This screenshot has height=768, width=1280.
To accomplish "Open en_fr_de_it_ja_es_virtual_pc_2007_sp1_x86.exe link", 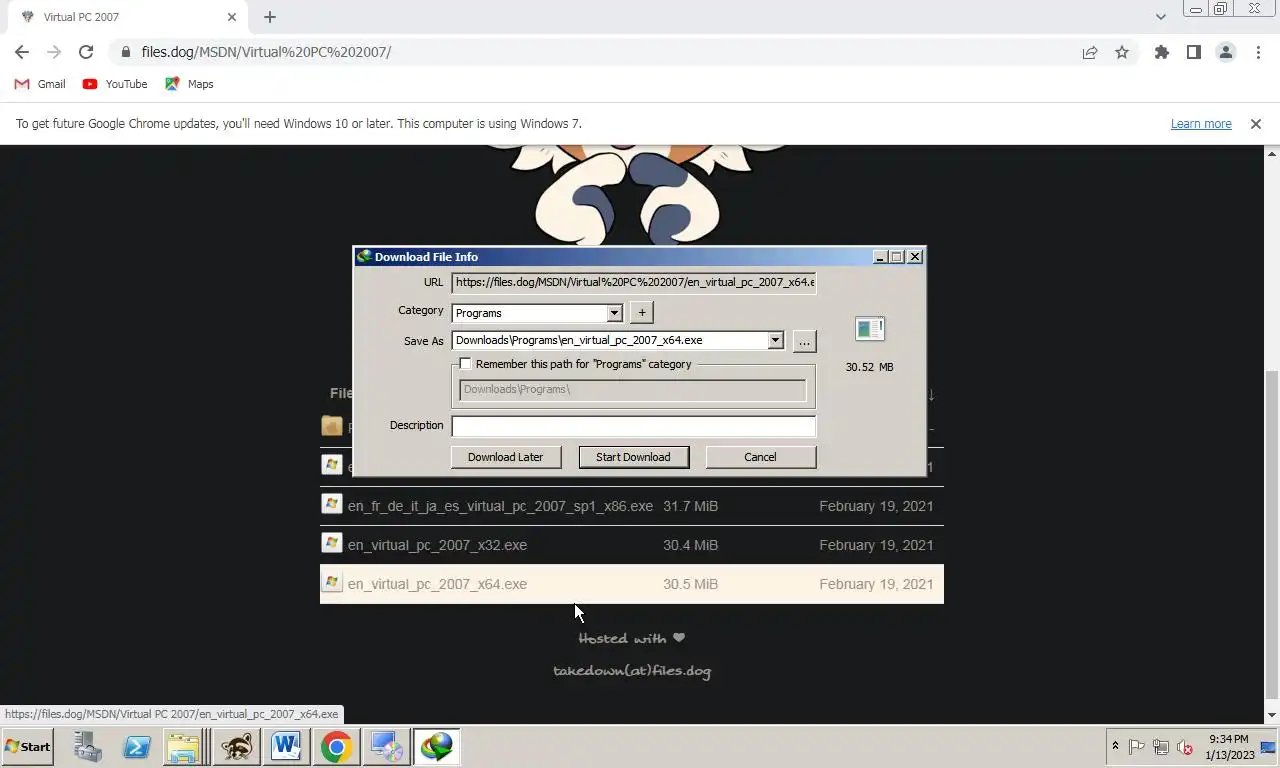I will pos(500,506).
